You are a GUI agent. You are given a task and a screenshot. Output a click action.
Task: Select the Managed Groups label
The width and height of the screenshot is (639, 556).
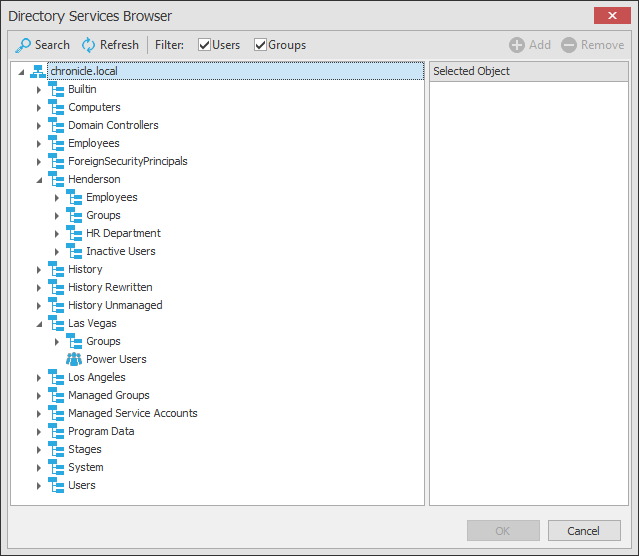coord(109,395)
